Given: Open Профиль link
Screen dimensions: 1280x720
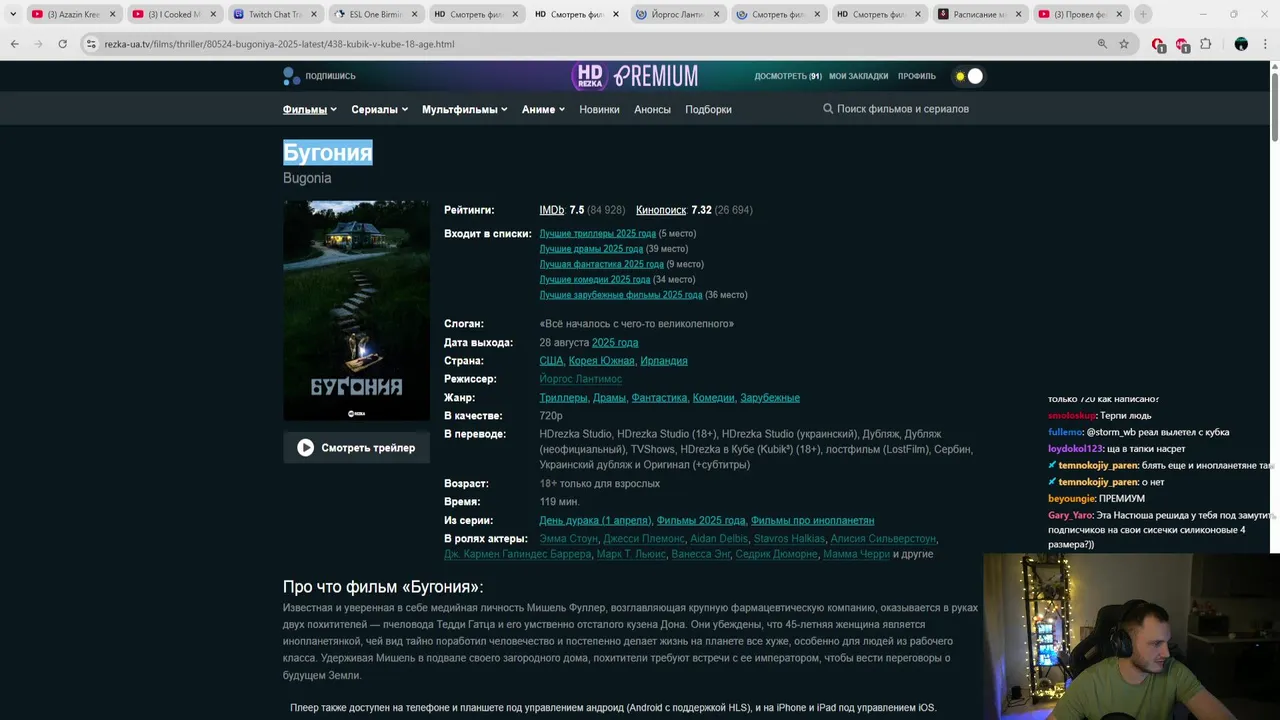Looking at the screenshot, I should (x=917, y=76).
